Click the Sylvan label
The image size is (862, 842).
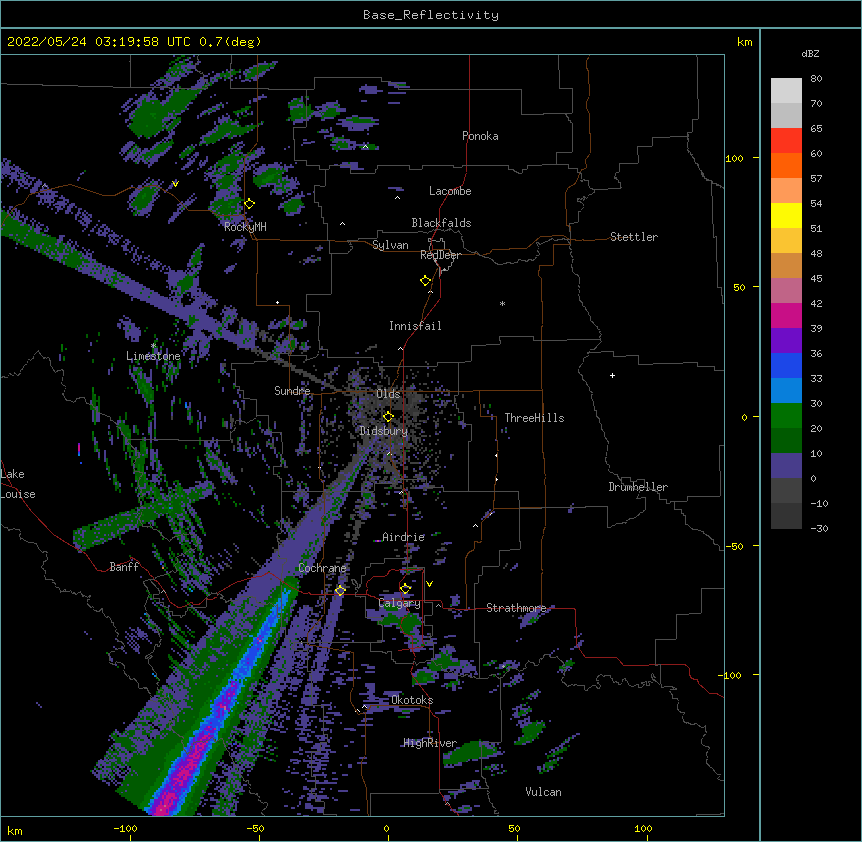point(390,245)
